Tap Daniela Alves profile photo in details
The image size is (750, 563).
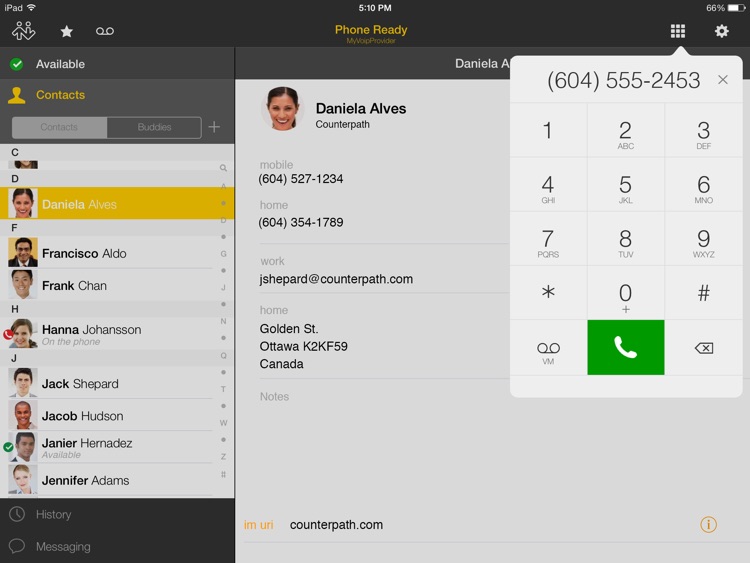tap(283, 109)
